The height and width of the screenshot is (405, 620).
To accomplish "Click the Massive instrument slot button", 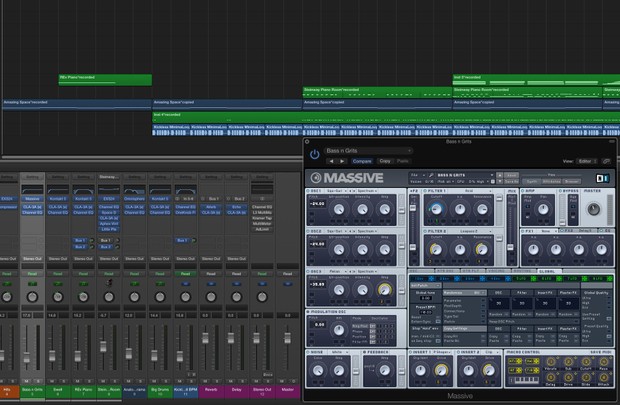I will (32, 199).
